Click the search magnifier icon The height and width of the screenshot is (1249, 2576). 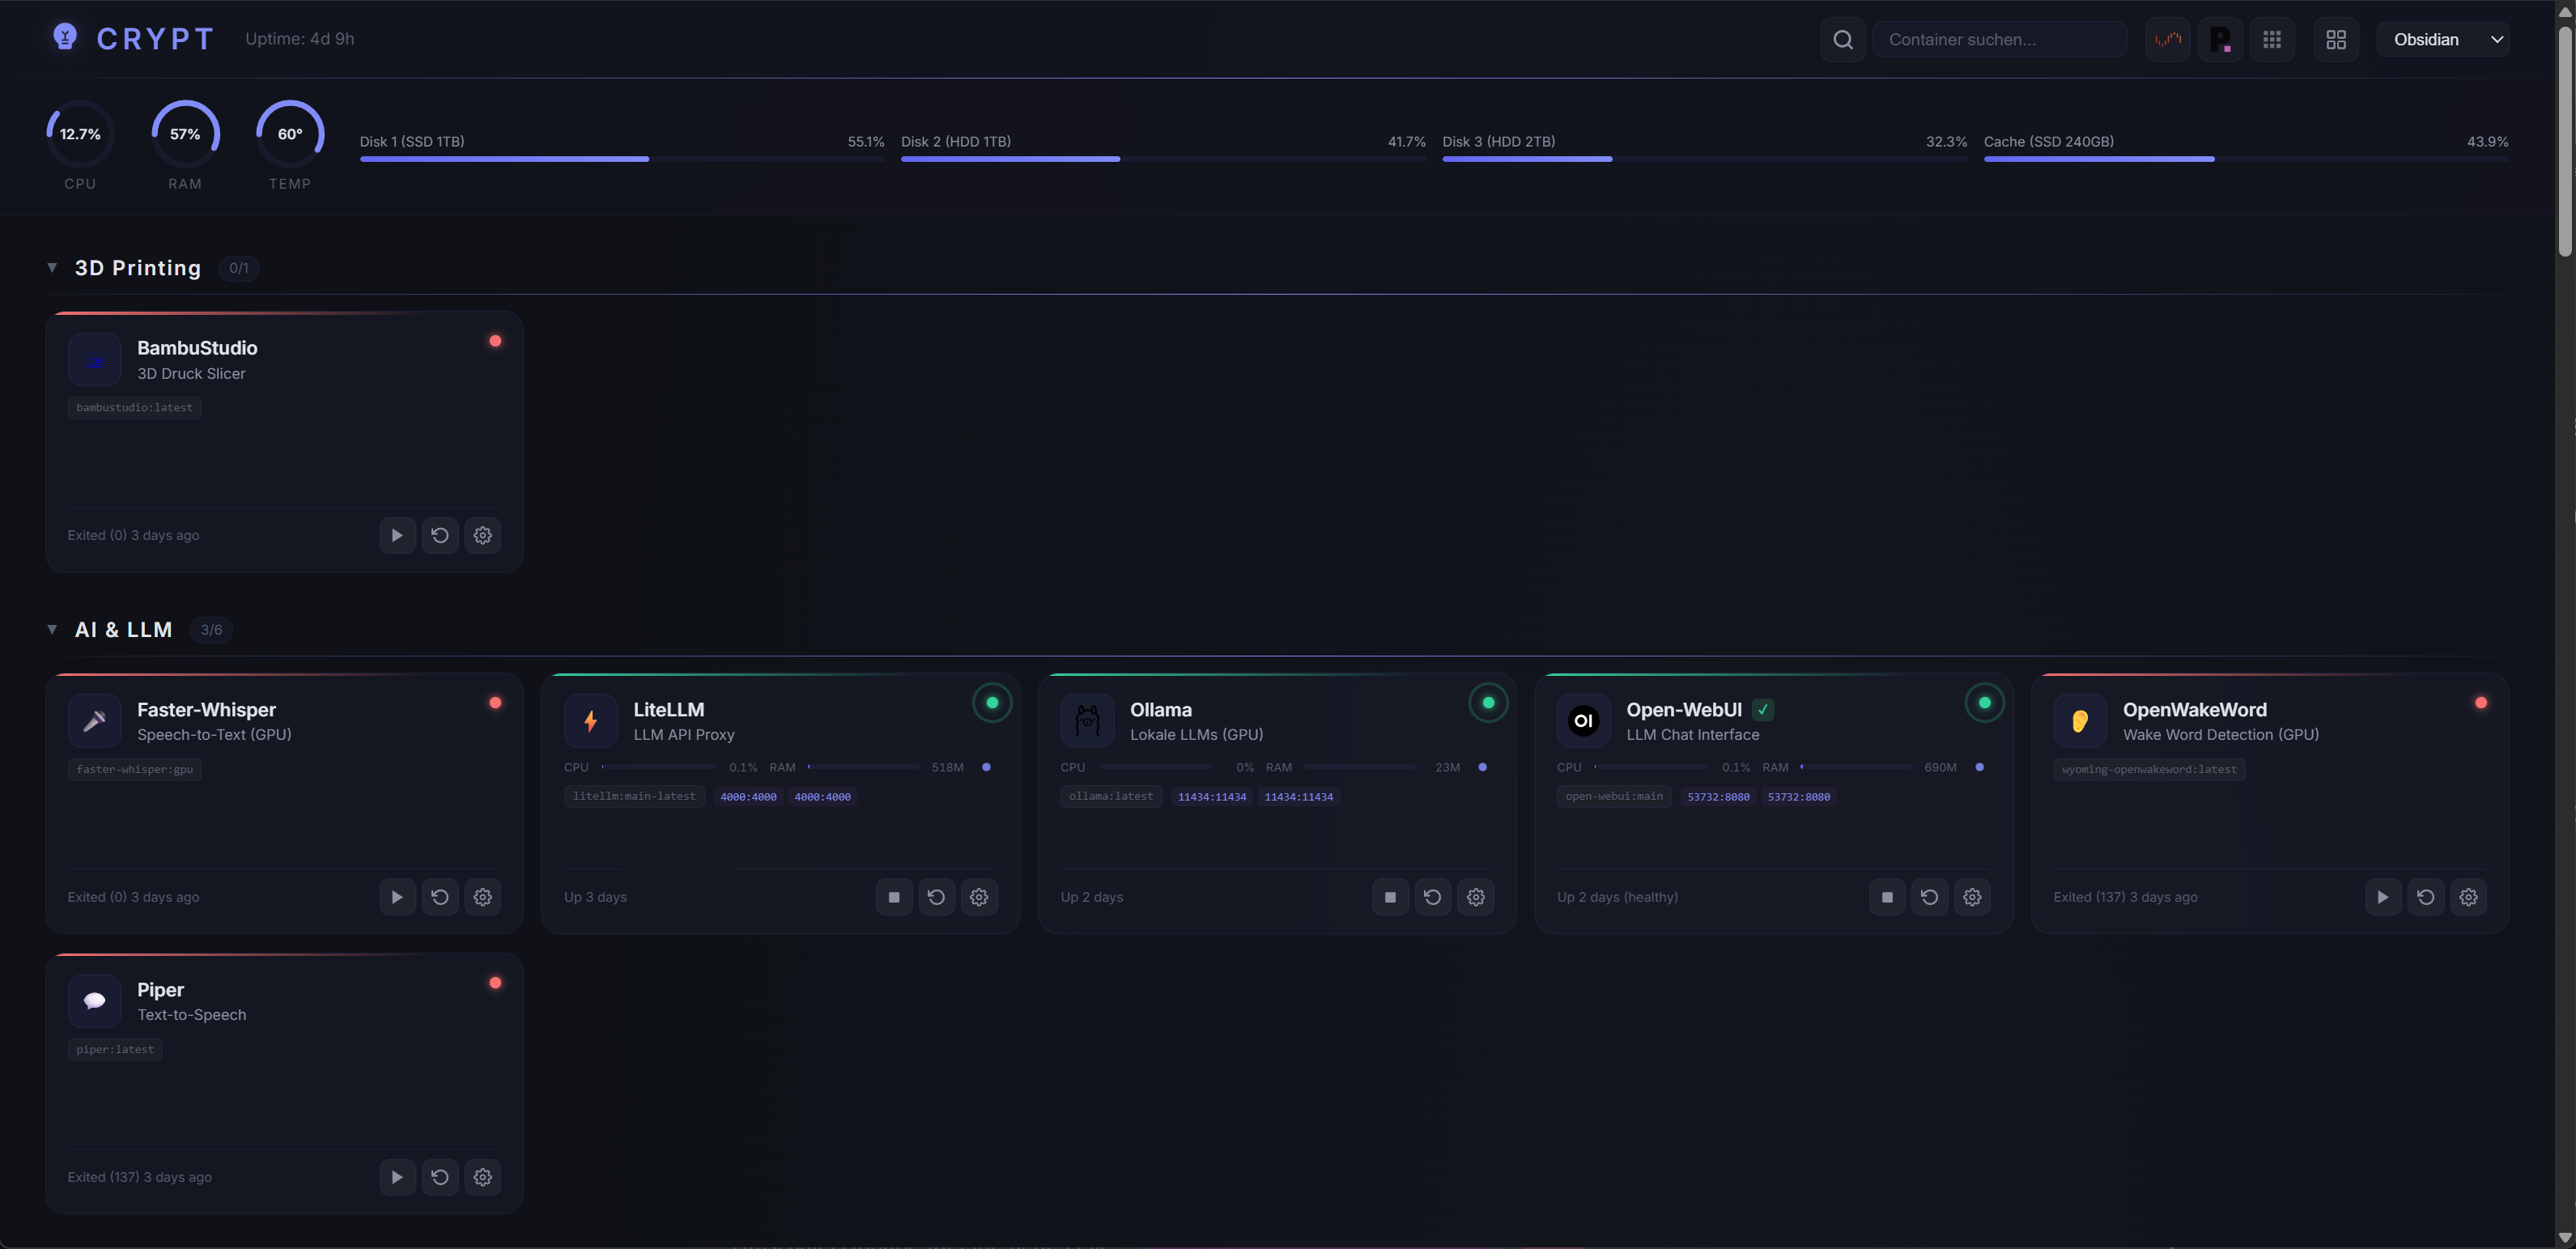coord(1843,39)
